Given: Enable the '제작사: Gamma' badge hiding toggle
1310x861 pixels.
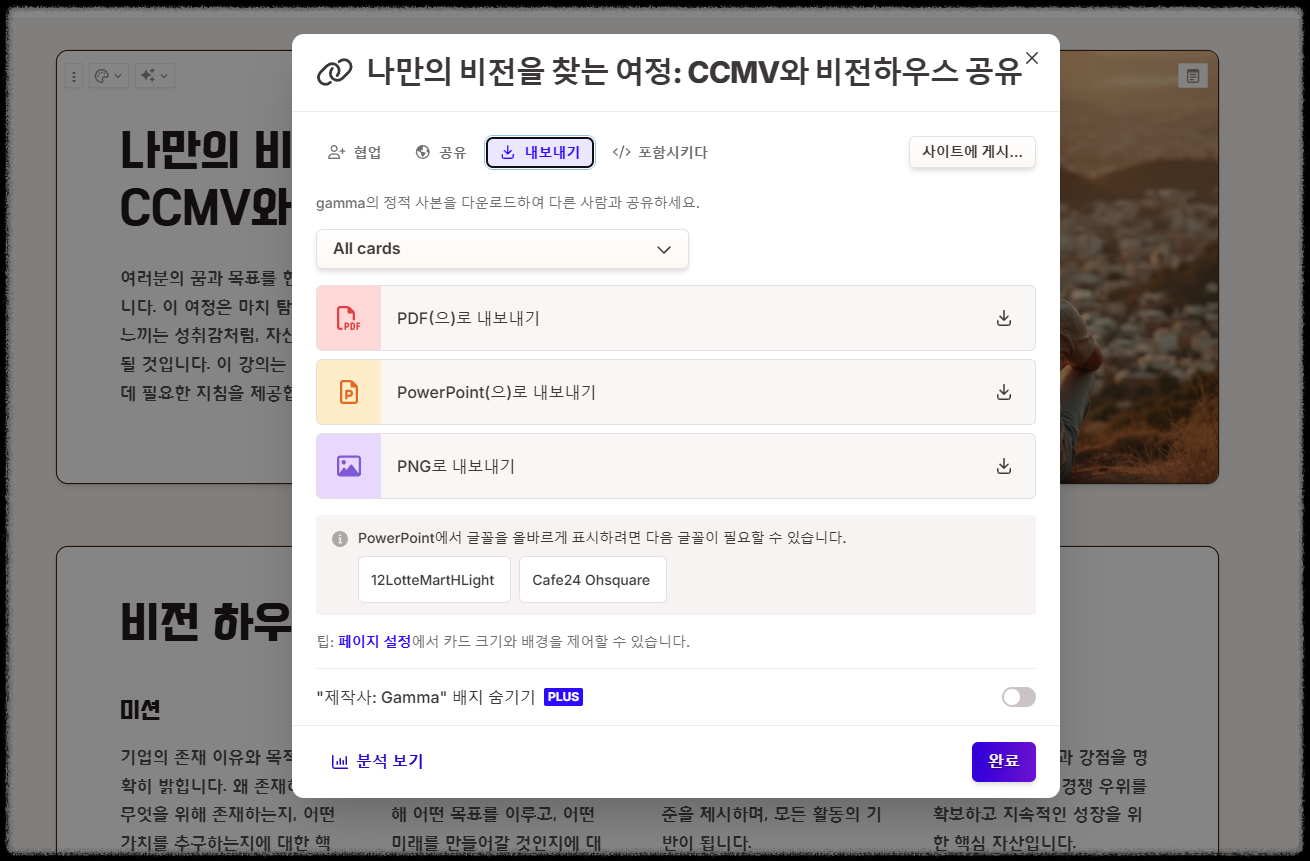Looking at the screenshot, I should coord(1018,697).
